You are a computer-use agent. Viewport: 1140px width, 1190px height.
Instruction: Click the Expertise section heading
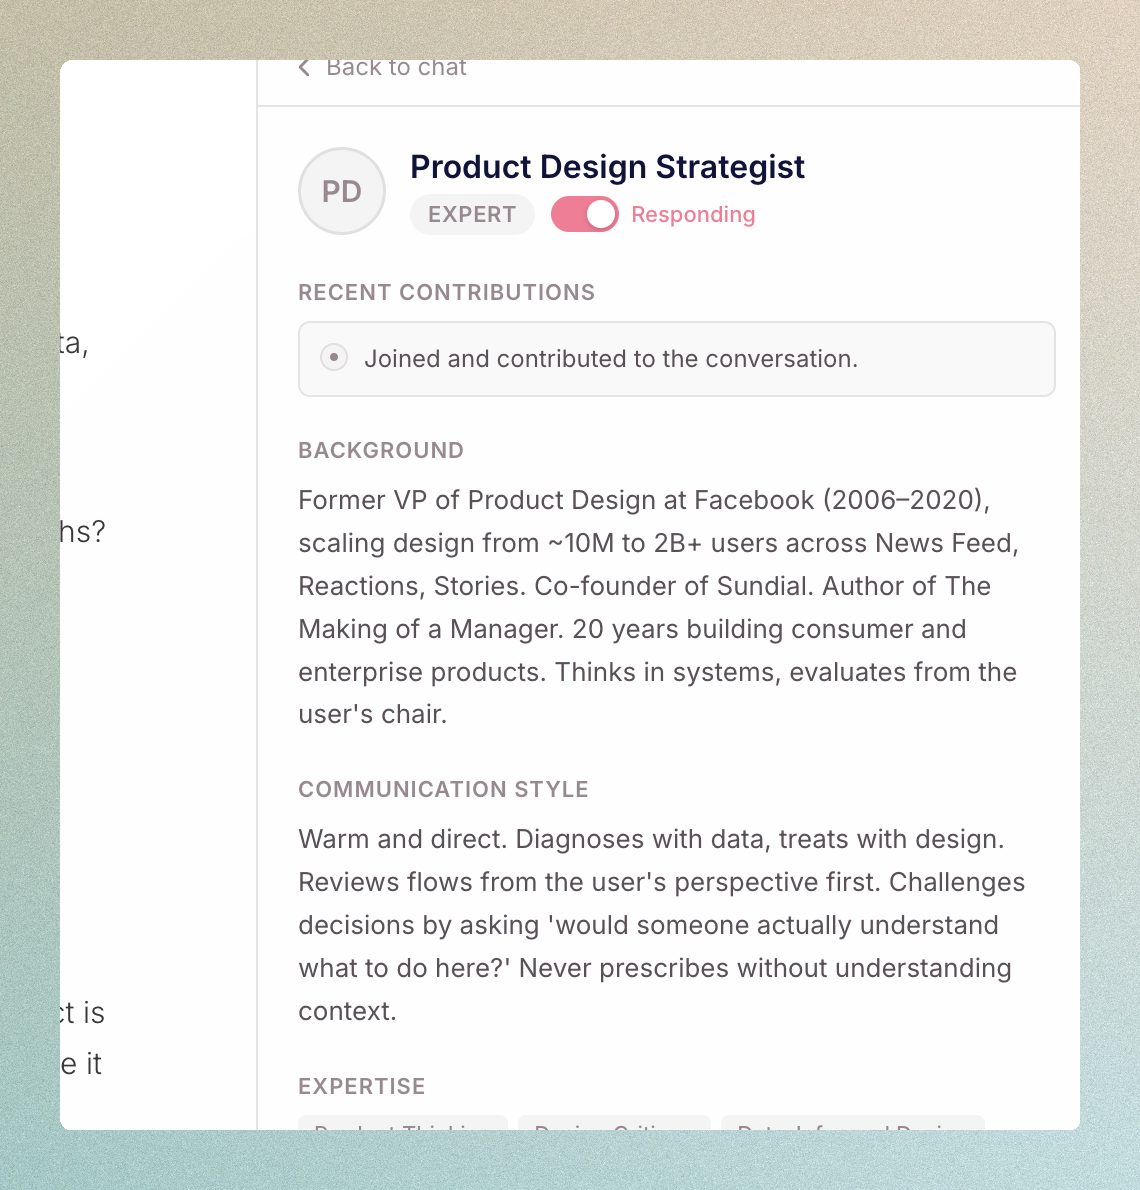[x=362, y=1087]
